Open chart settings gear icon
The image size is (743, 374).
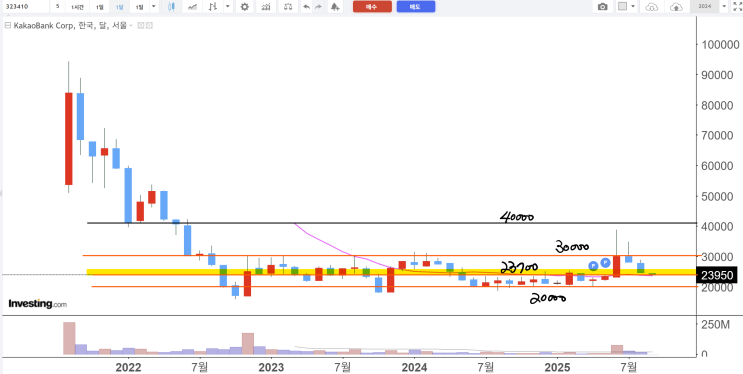pos(245,7)
